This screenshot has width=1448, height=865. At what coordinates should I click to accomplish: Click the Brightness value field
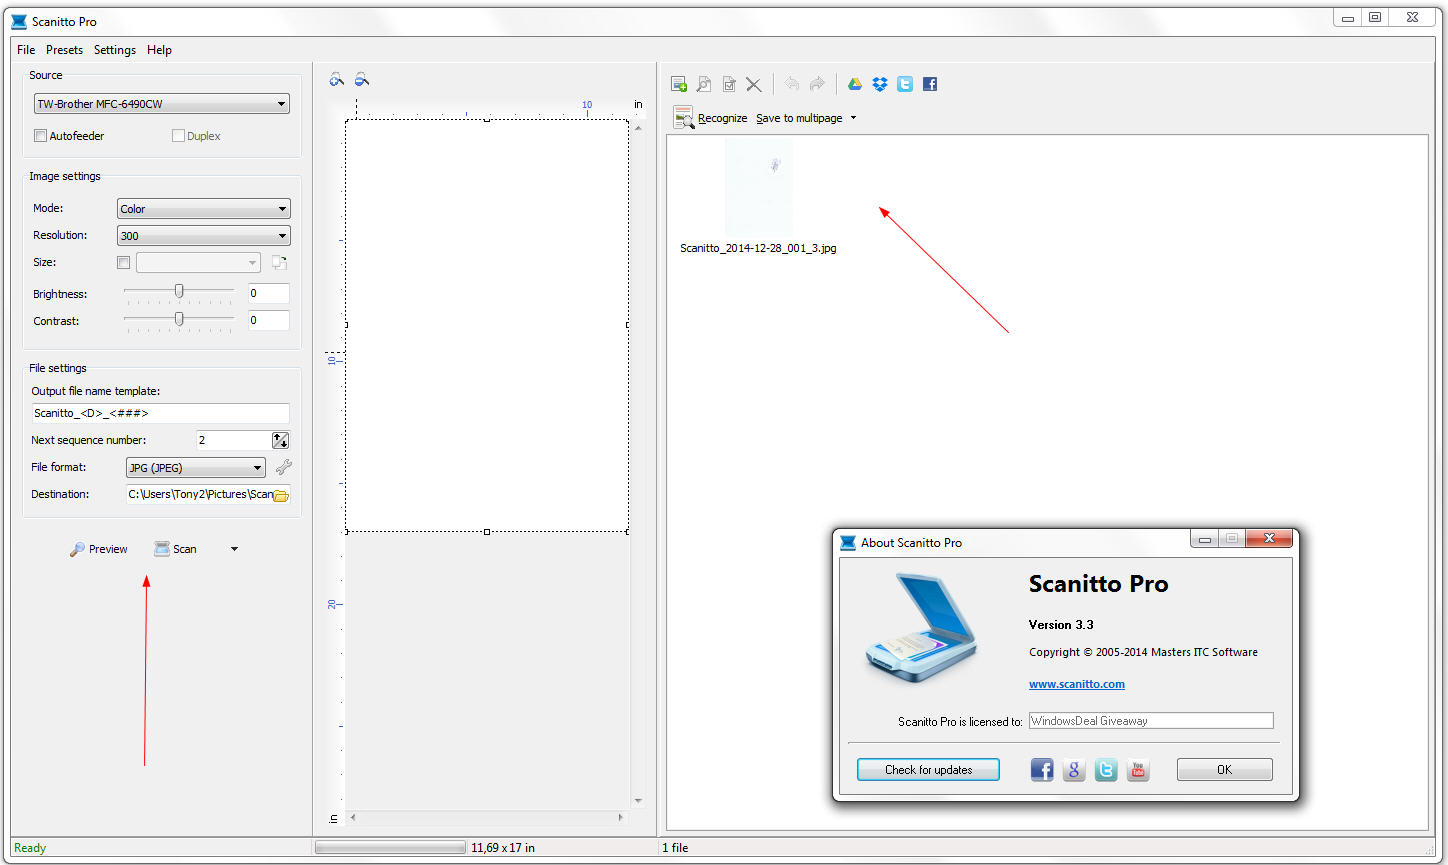pyautogui.click(x=269, y=293)
